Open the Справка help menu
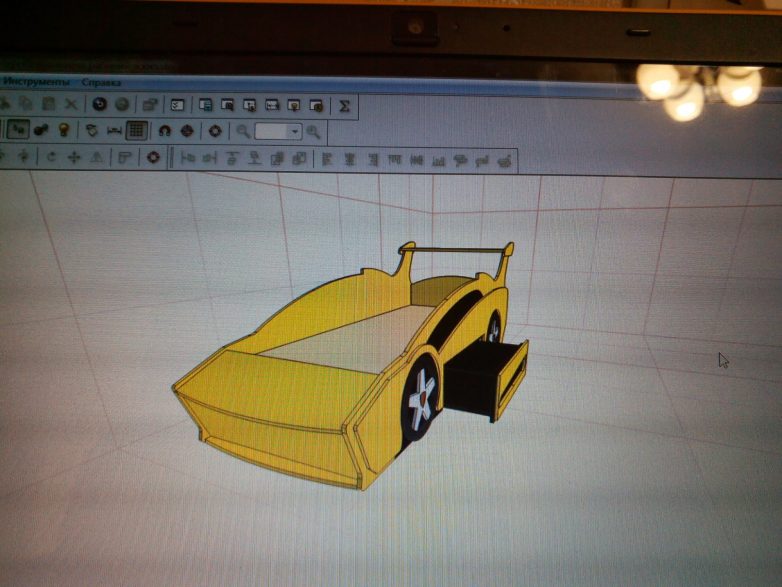782x587 pixels. [x=101, y=81]
